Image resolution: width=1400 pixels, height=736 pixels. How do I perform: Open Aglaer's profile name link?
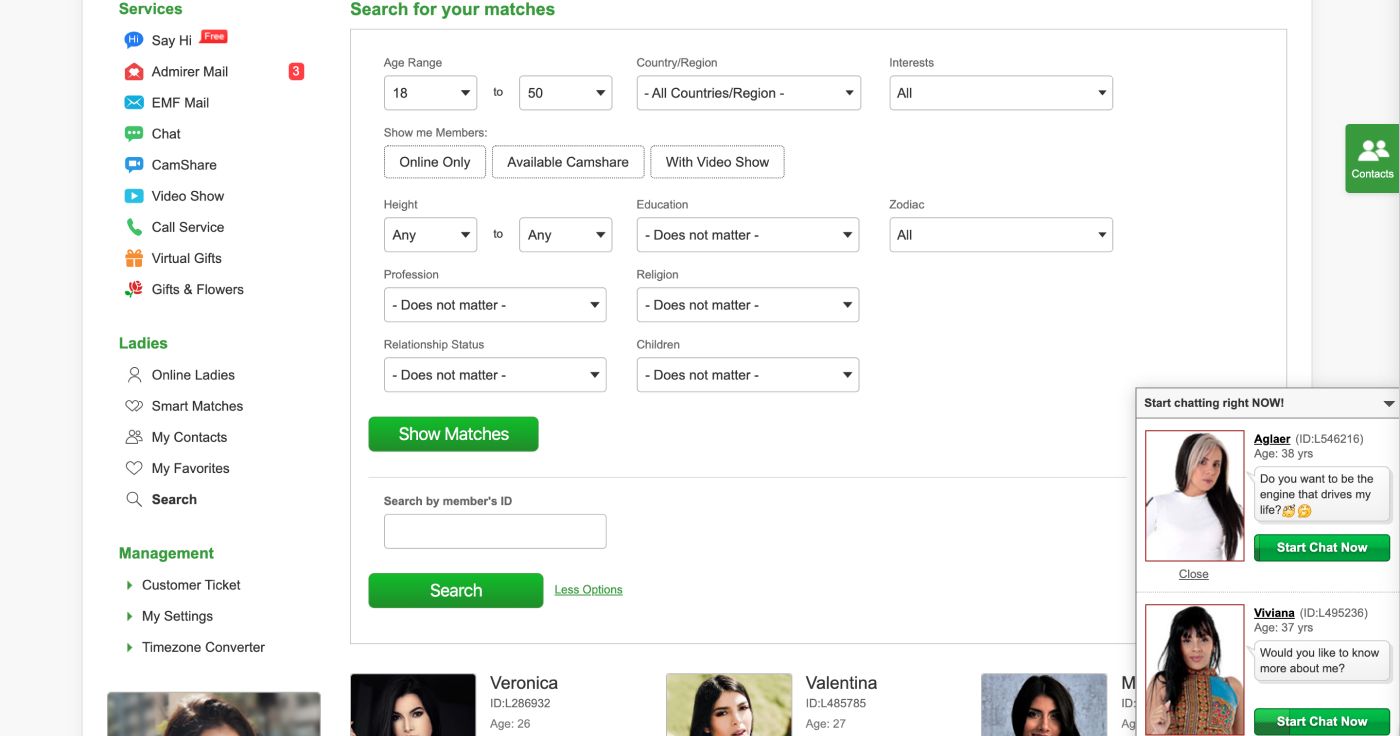point(1272,439)
